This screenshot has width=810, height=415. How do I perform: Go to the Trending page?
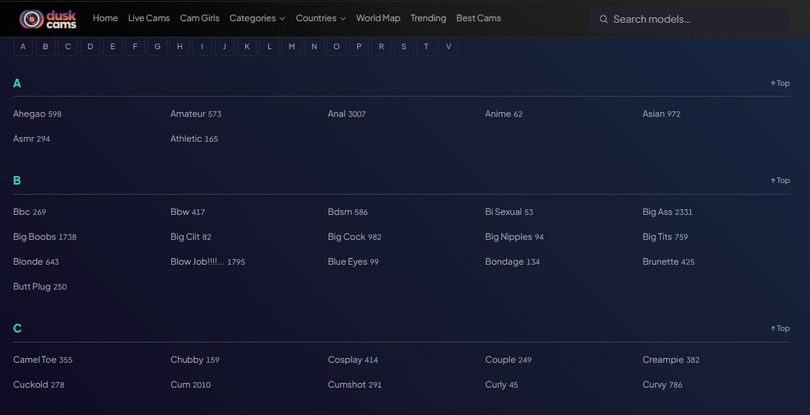[x=428, y=18]
